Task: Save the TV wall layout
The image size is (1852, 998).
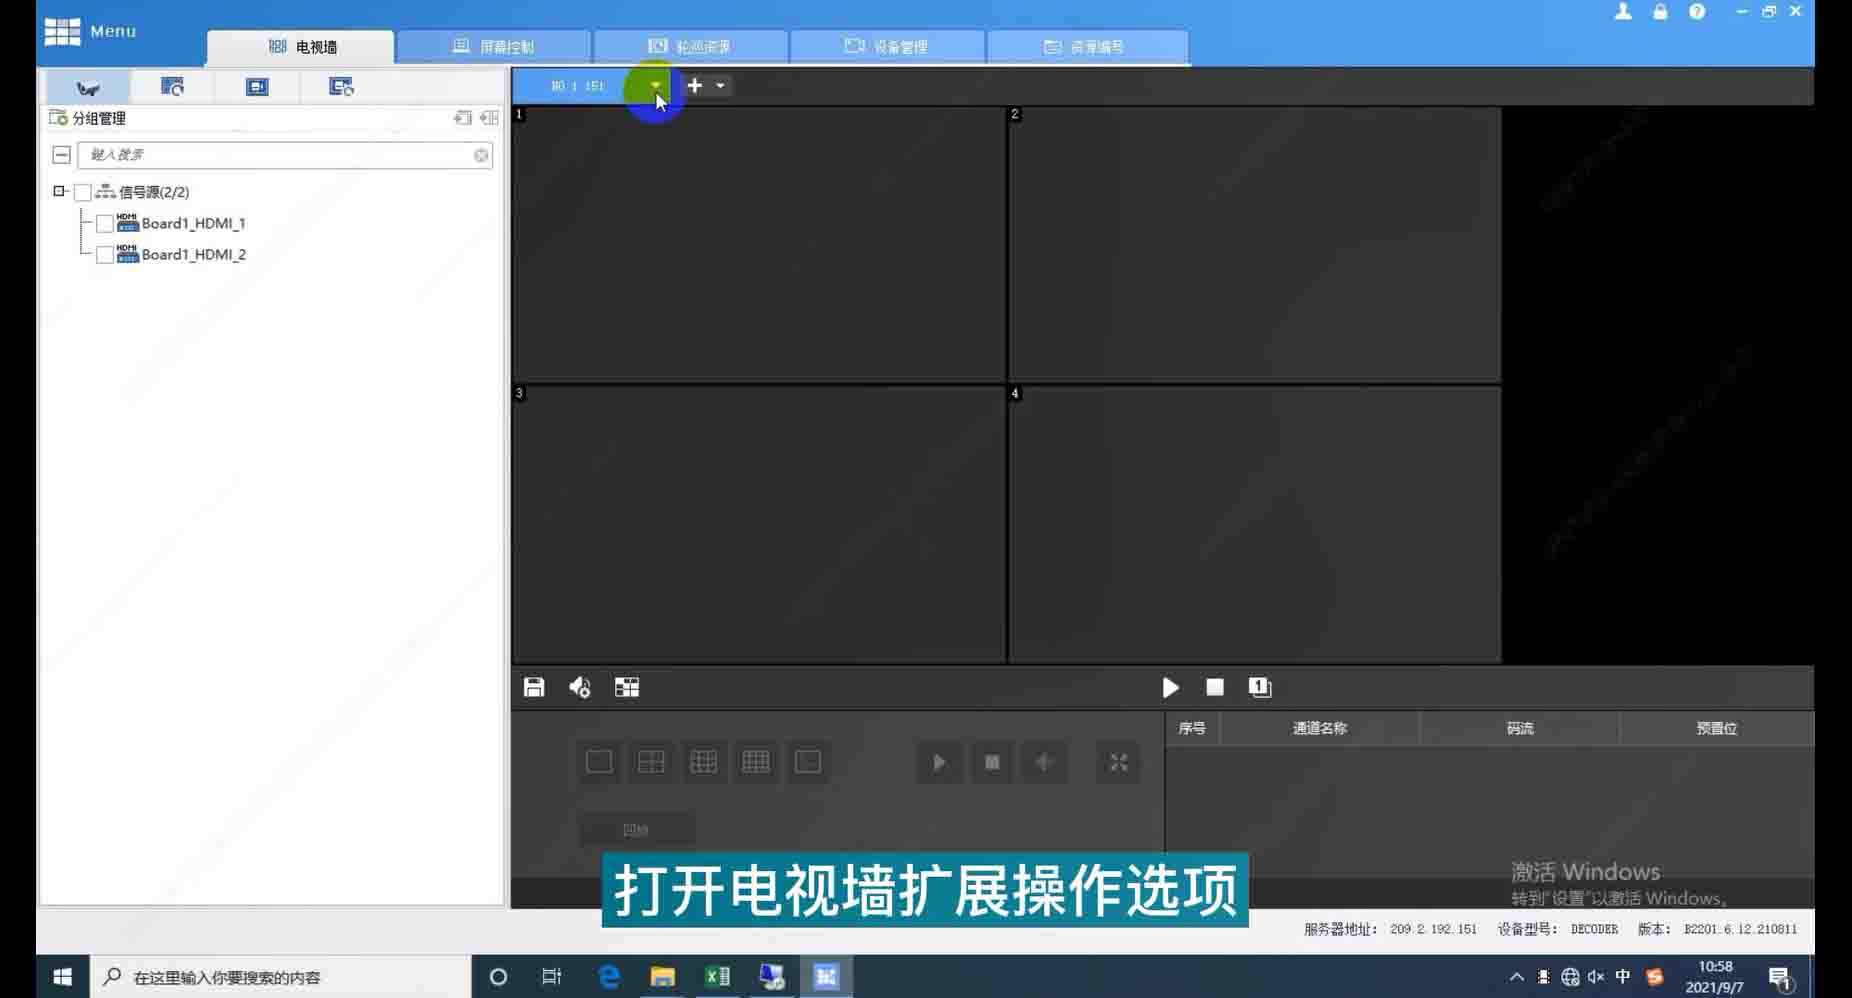Action: (x=534, y=687)
